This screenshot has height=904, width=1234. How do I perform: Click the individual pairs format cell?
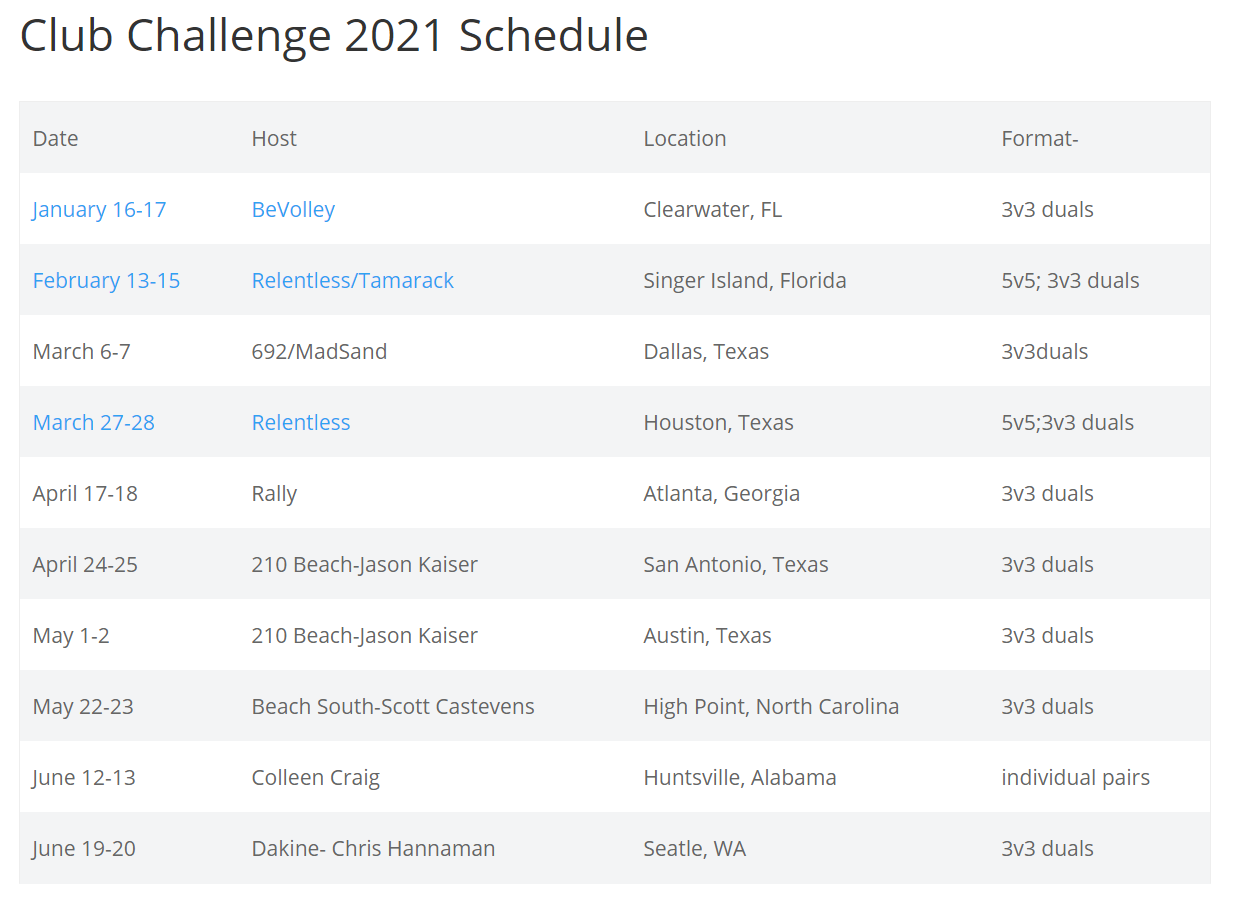tap(1076, 777)
